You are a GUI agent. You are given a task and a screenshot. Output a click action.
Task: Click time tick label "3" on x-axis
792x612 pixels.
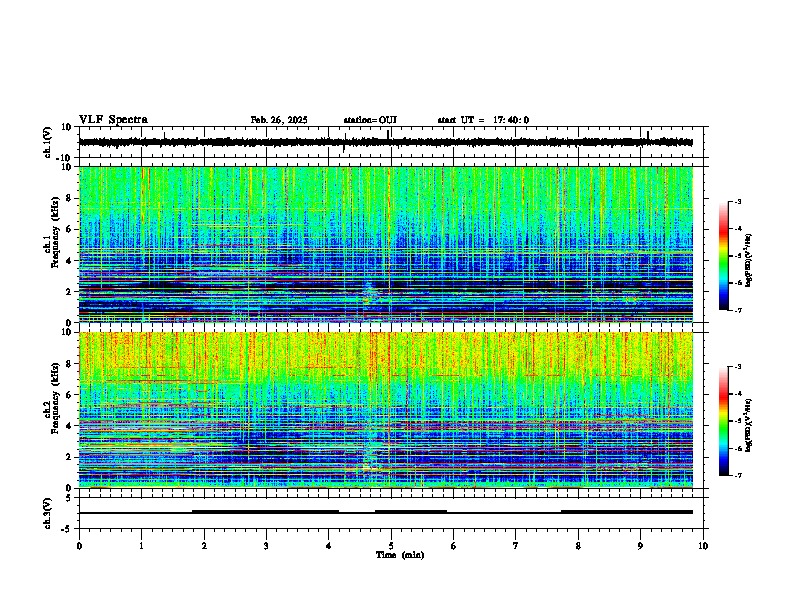(x=266, y=546)
